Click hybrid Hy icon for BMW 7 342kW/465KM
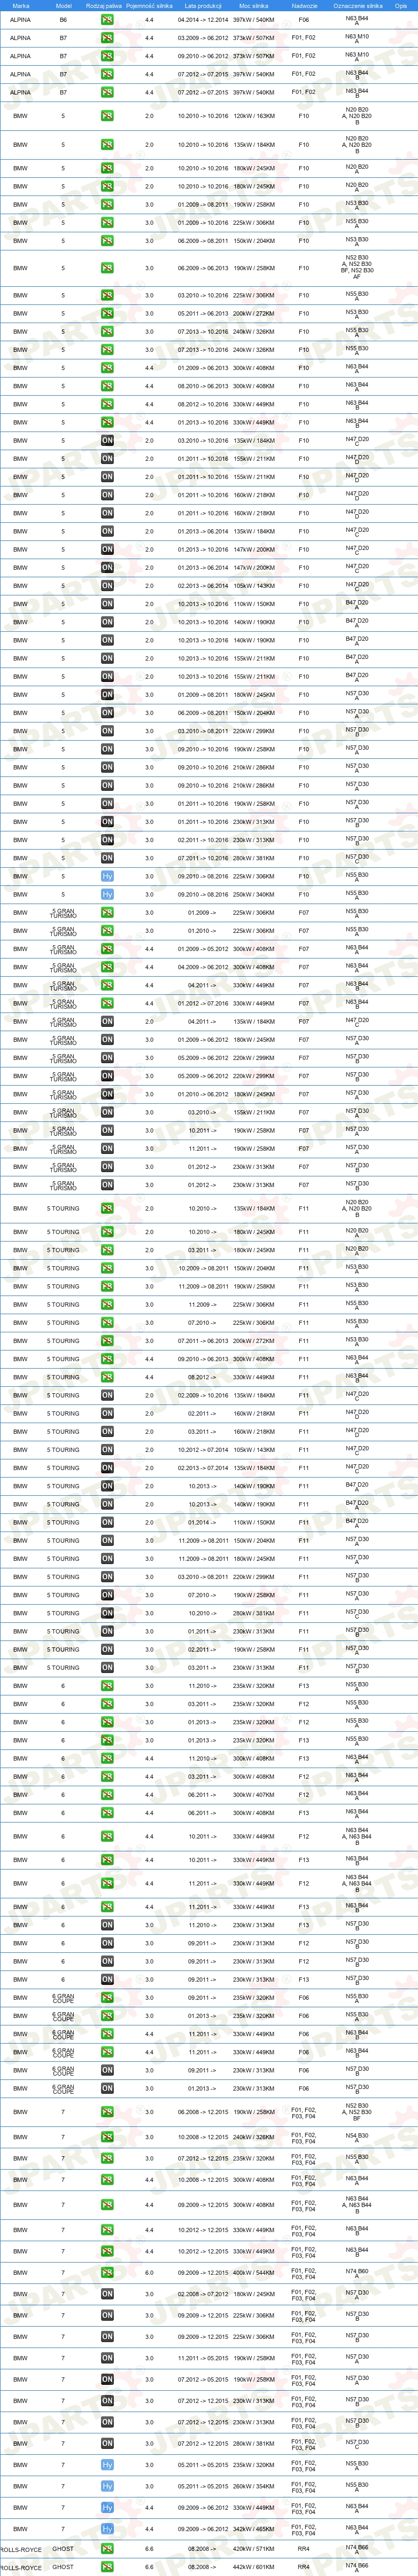The image size is (418, 2576). pyautogui.click(x=107, y=2529)
